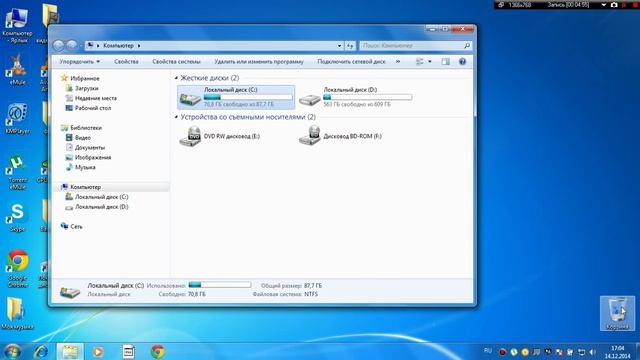Select Сеть in navigation pane
Viewport: 640px width, 360px height.
pos(76,227)
